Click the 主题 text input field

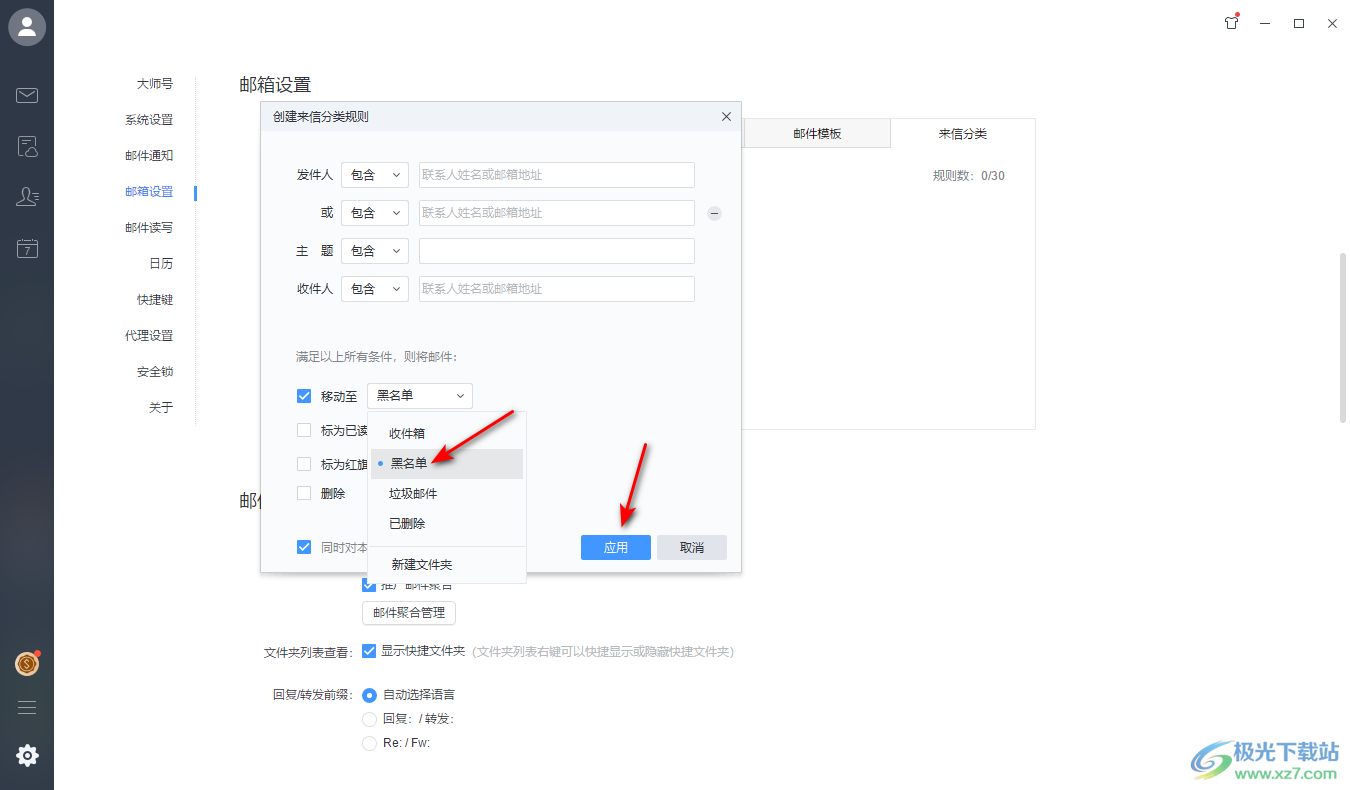pos(557,251)
